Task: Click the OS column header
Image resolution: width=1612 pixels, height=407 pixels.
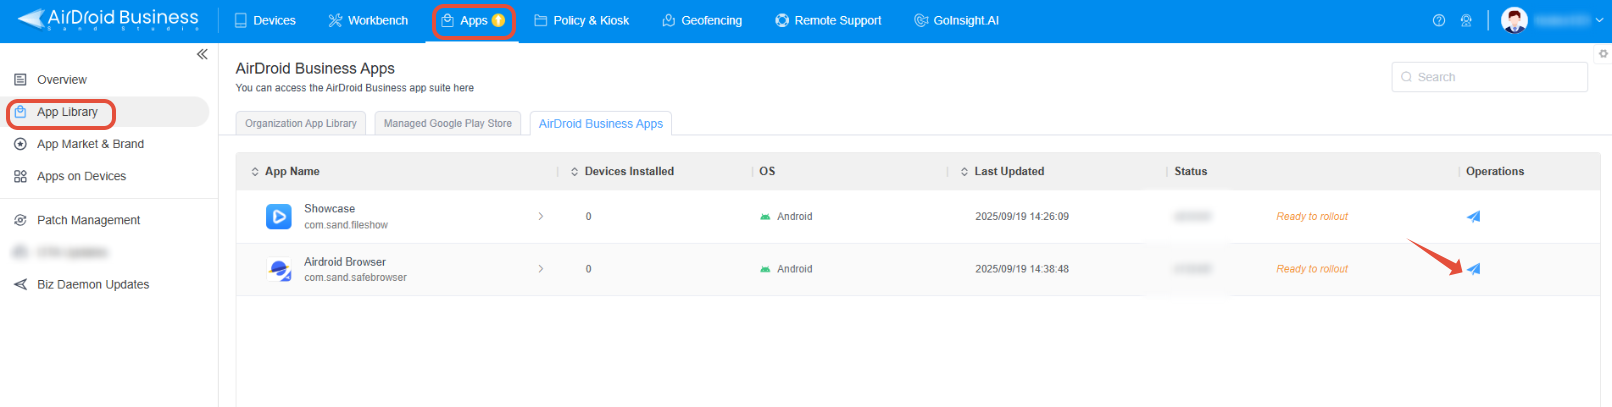Action: [767, 172]
